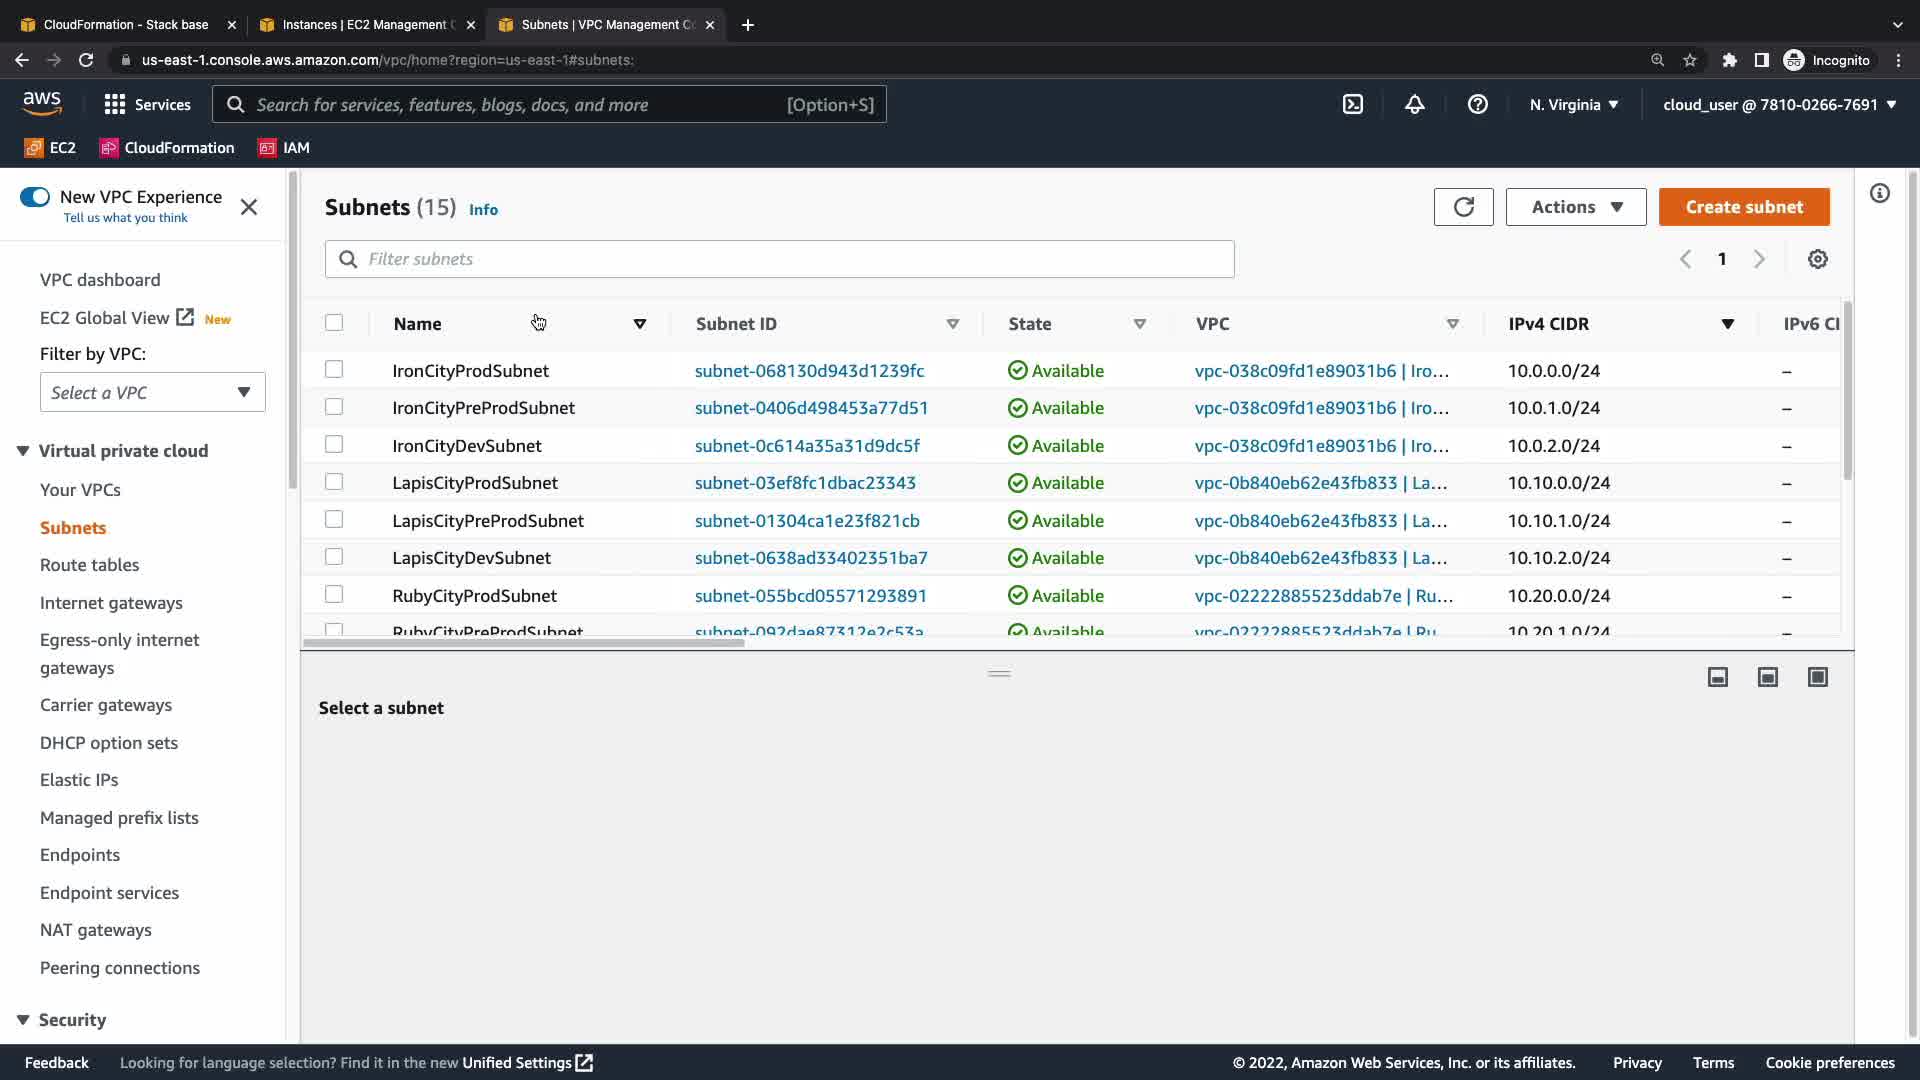This screenshot has width=1920, height=1080.
Task: Open the Services grid menu
Action: pyautogui.click(x=115, y=104)
